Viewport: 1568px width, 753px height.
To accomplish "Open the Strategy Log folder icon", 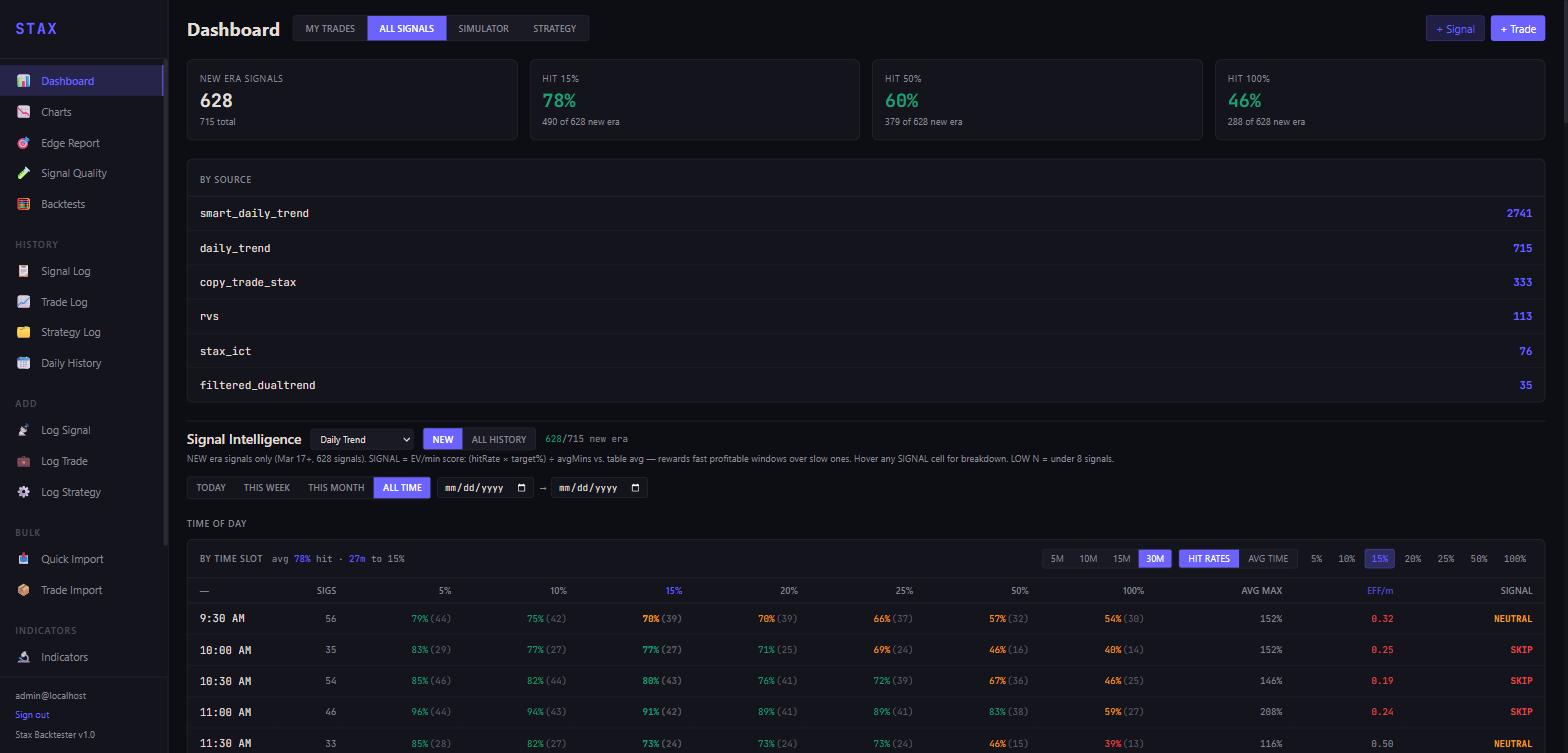I will tap(23, 332).
